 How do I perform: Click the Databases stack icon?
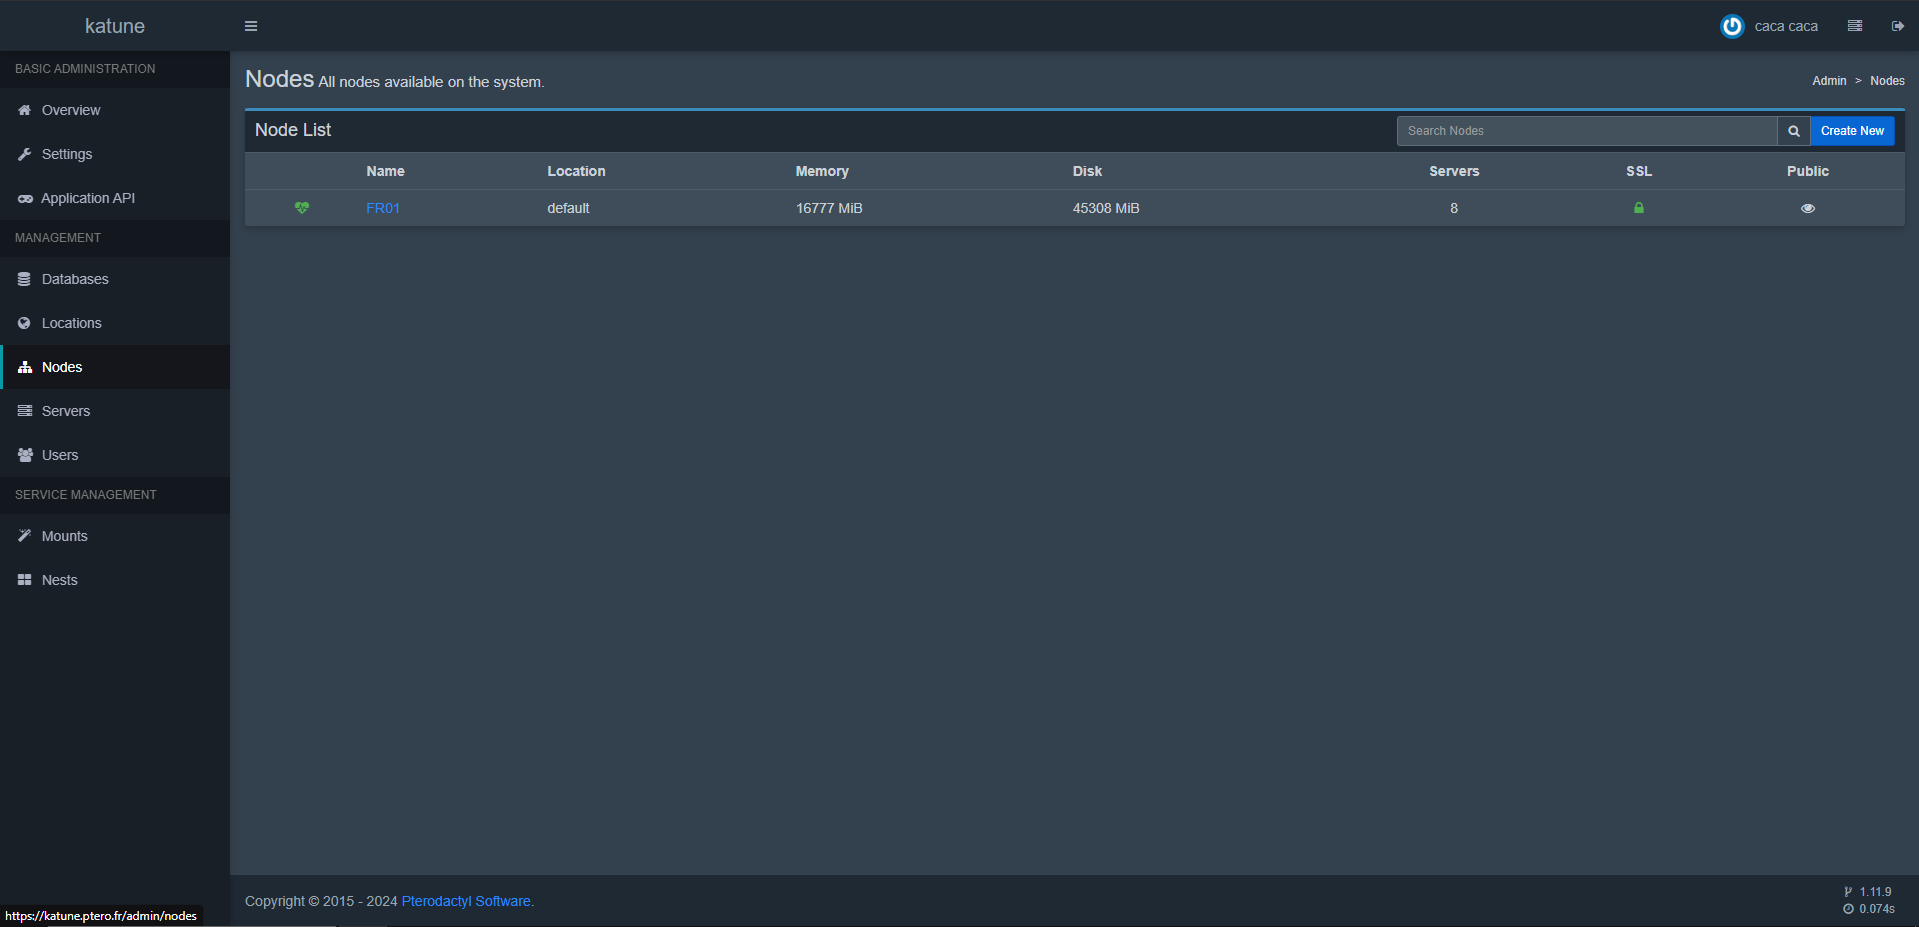coord(25,279)
